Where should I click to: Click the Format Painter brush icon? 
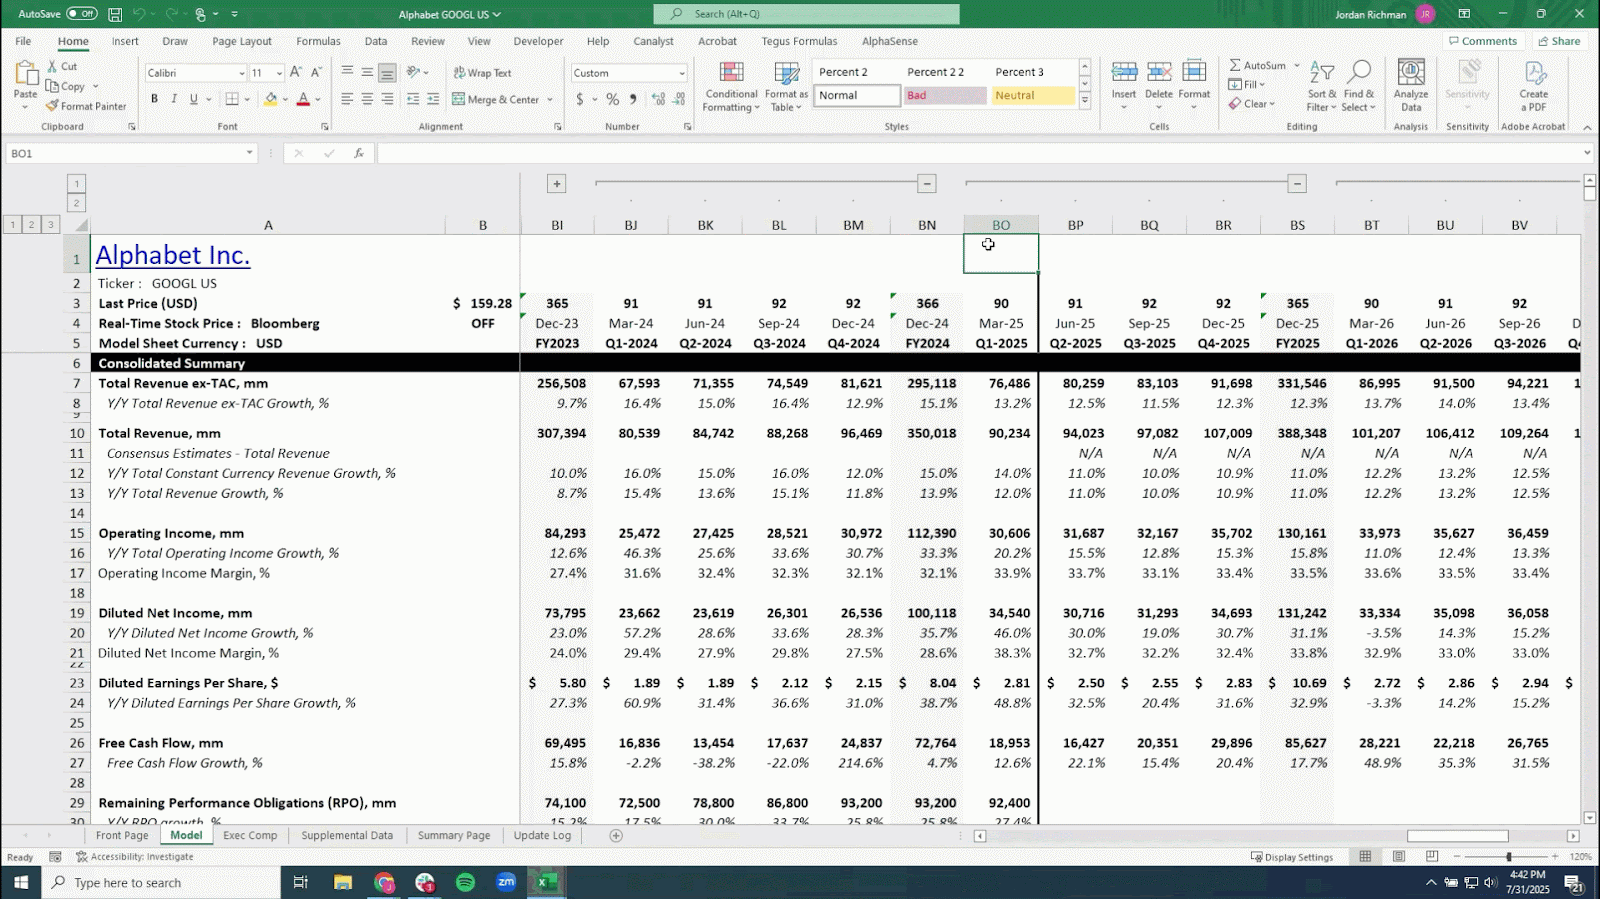pyautogui.click(x=52, y=106)
